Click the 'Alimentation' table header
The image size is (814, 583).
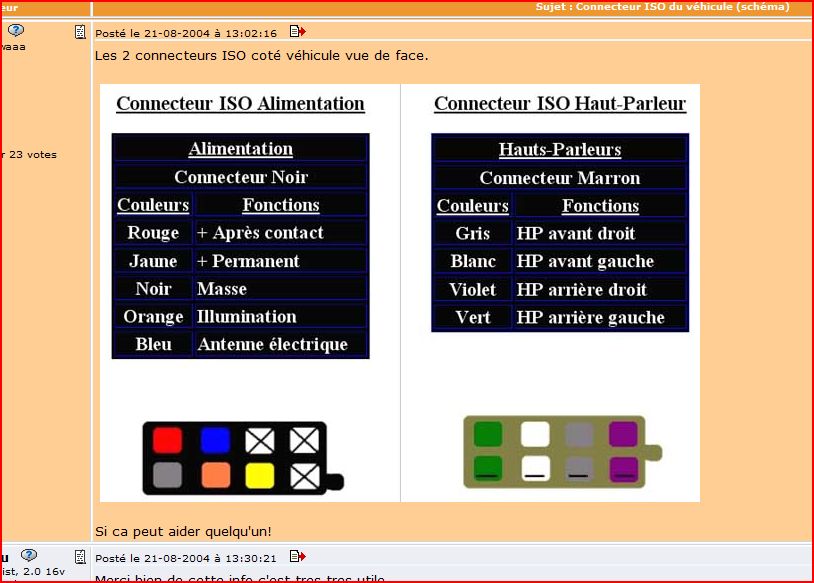point(240,149)
